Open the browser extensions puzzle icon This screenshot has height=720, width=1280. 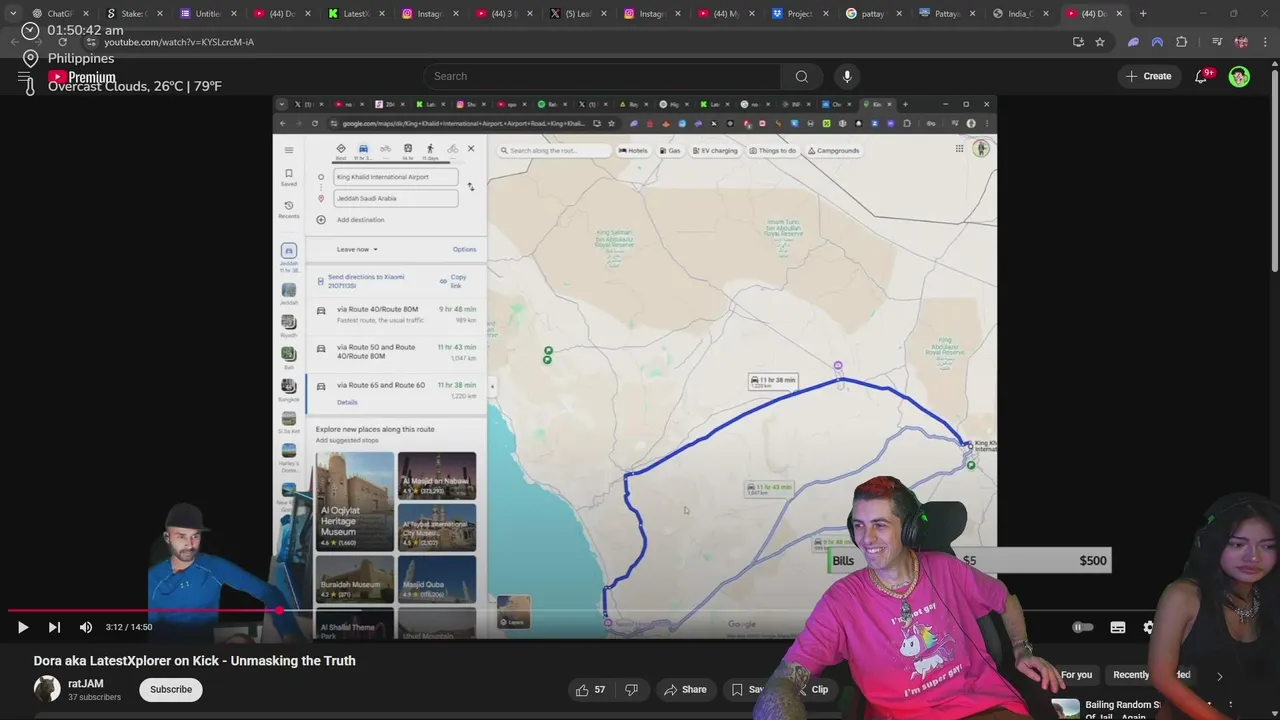[x=1181, y=42]
